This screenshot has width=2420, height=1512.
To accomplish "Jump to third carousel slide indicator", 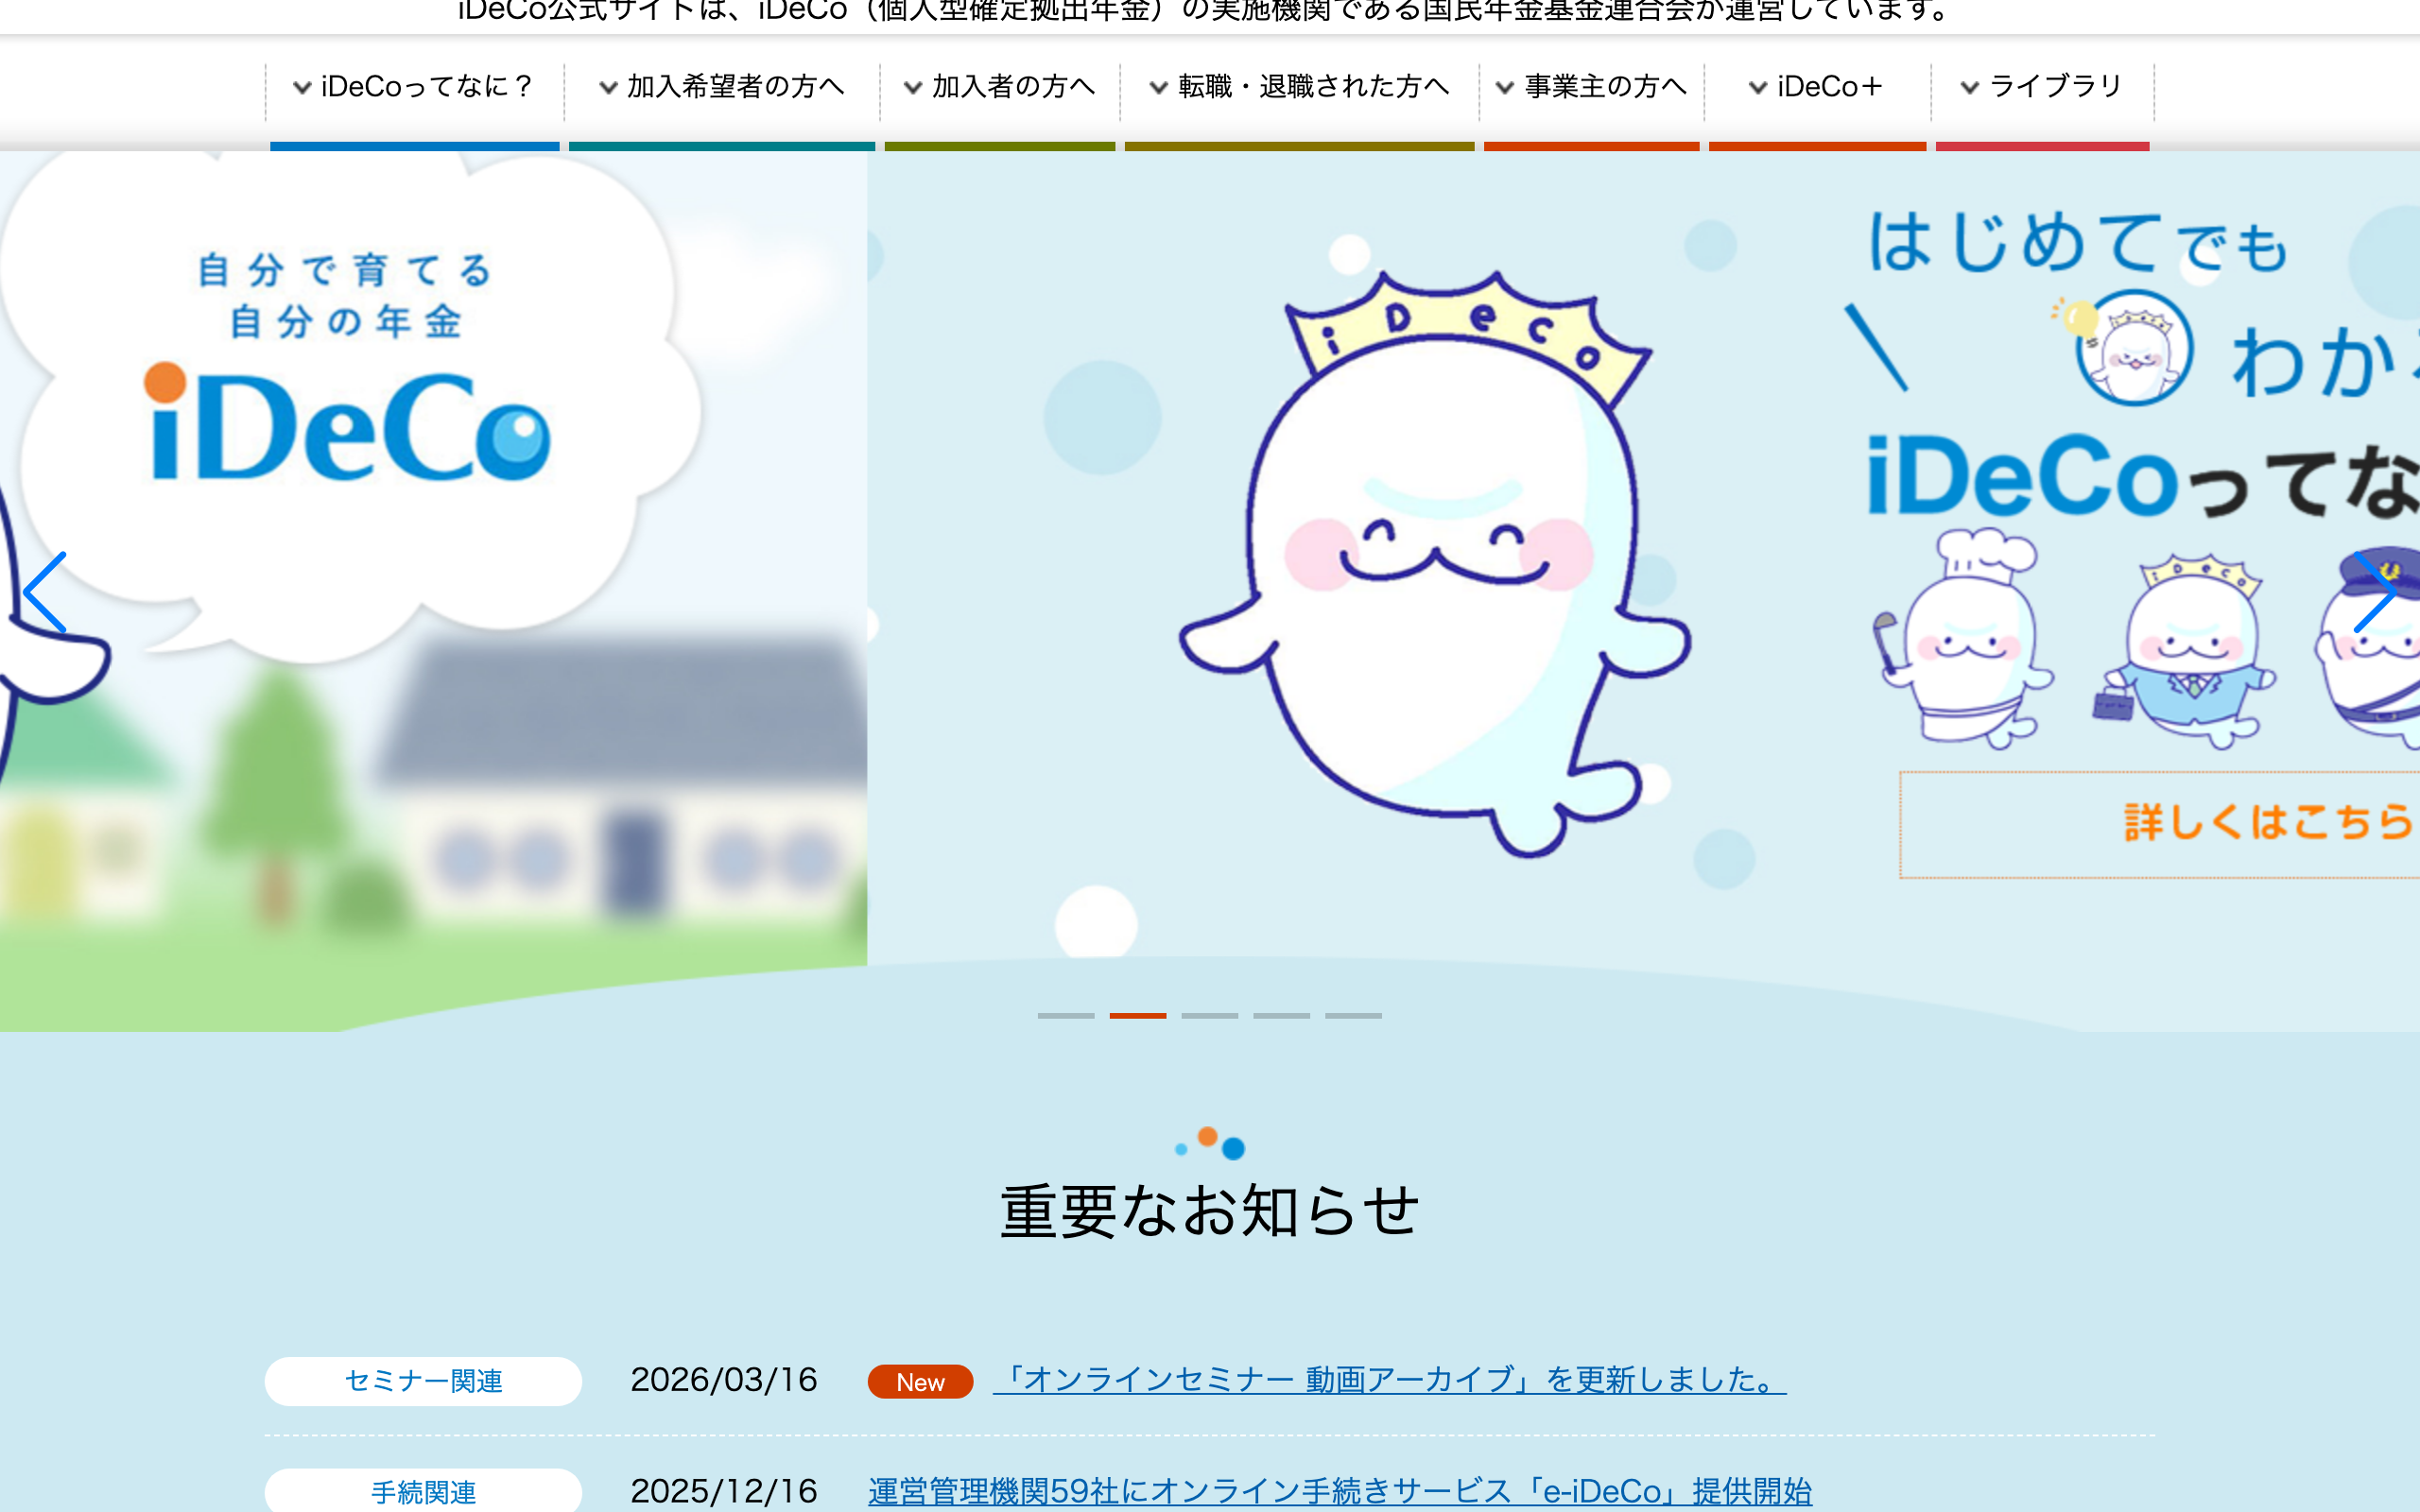I will tap(1210, 1015).
